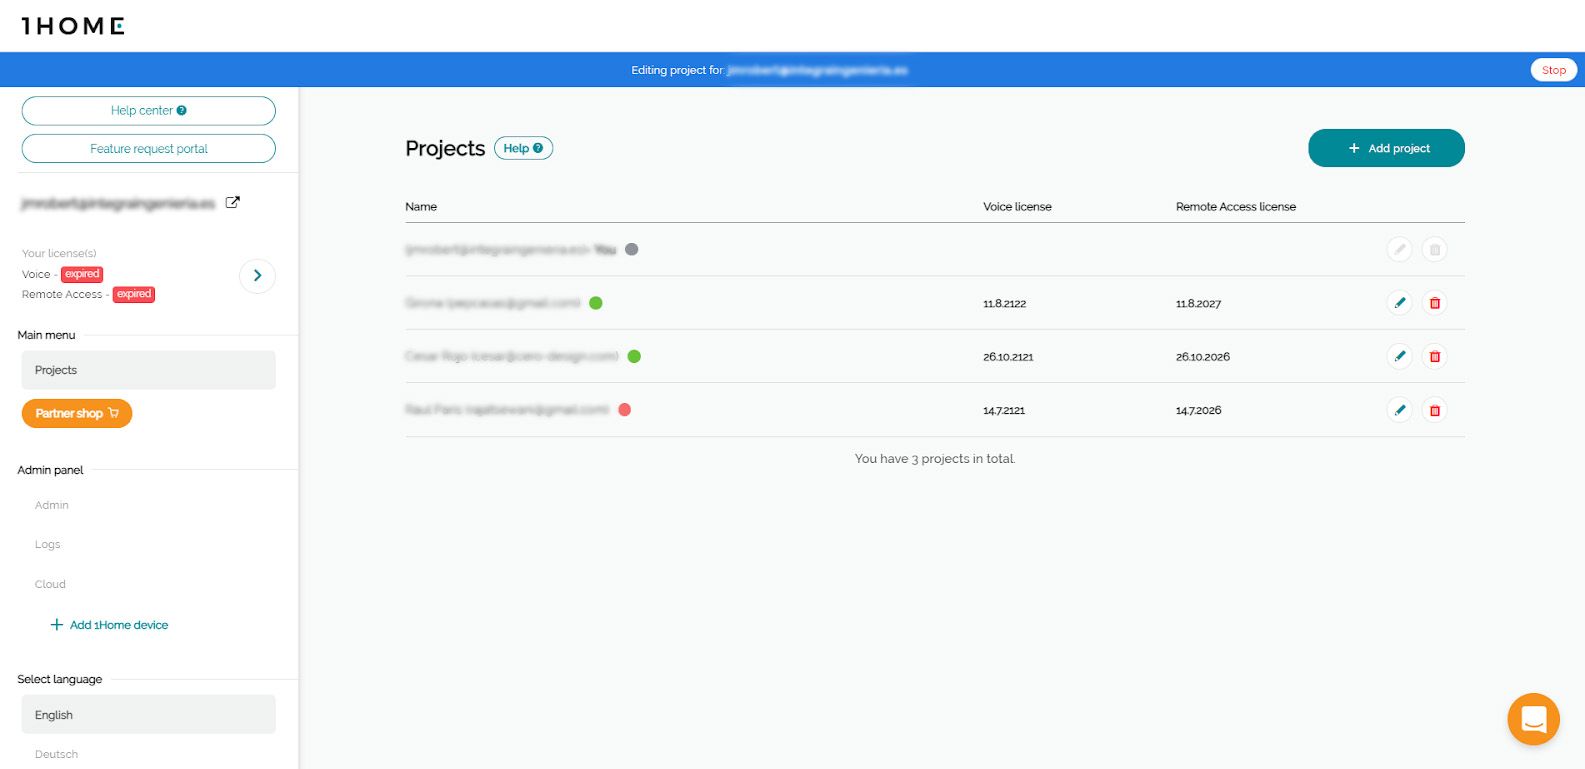Choose Deutsch language option
Screen dimensions: 1585x769
57,754
